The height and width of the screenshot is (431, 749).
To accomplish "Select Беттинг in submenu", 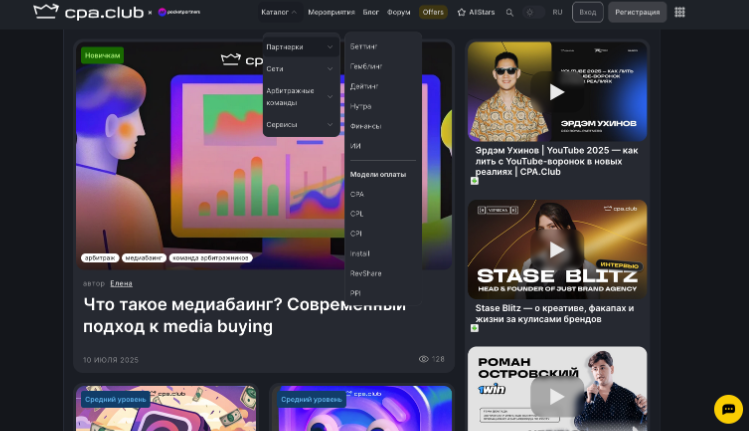I will click(x=364, y=46).
